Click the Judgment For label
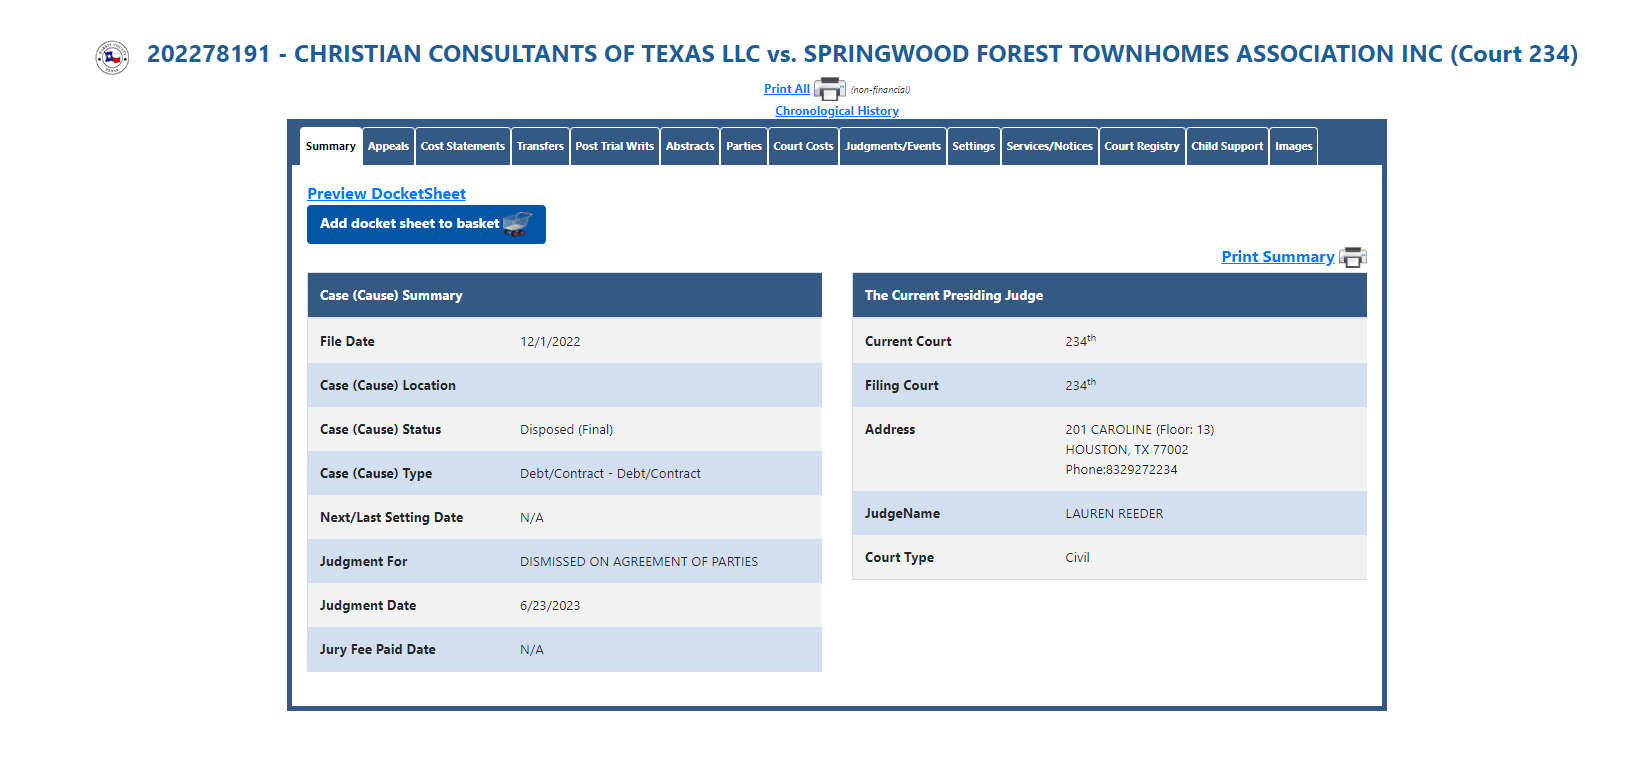The height and width of the screenshot is (760, 1630). 364,562
